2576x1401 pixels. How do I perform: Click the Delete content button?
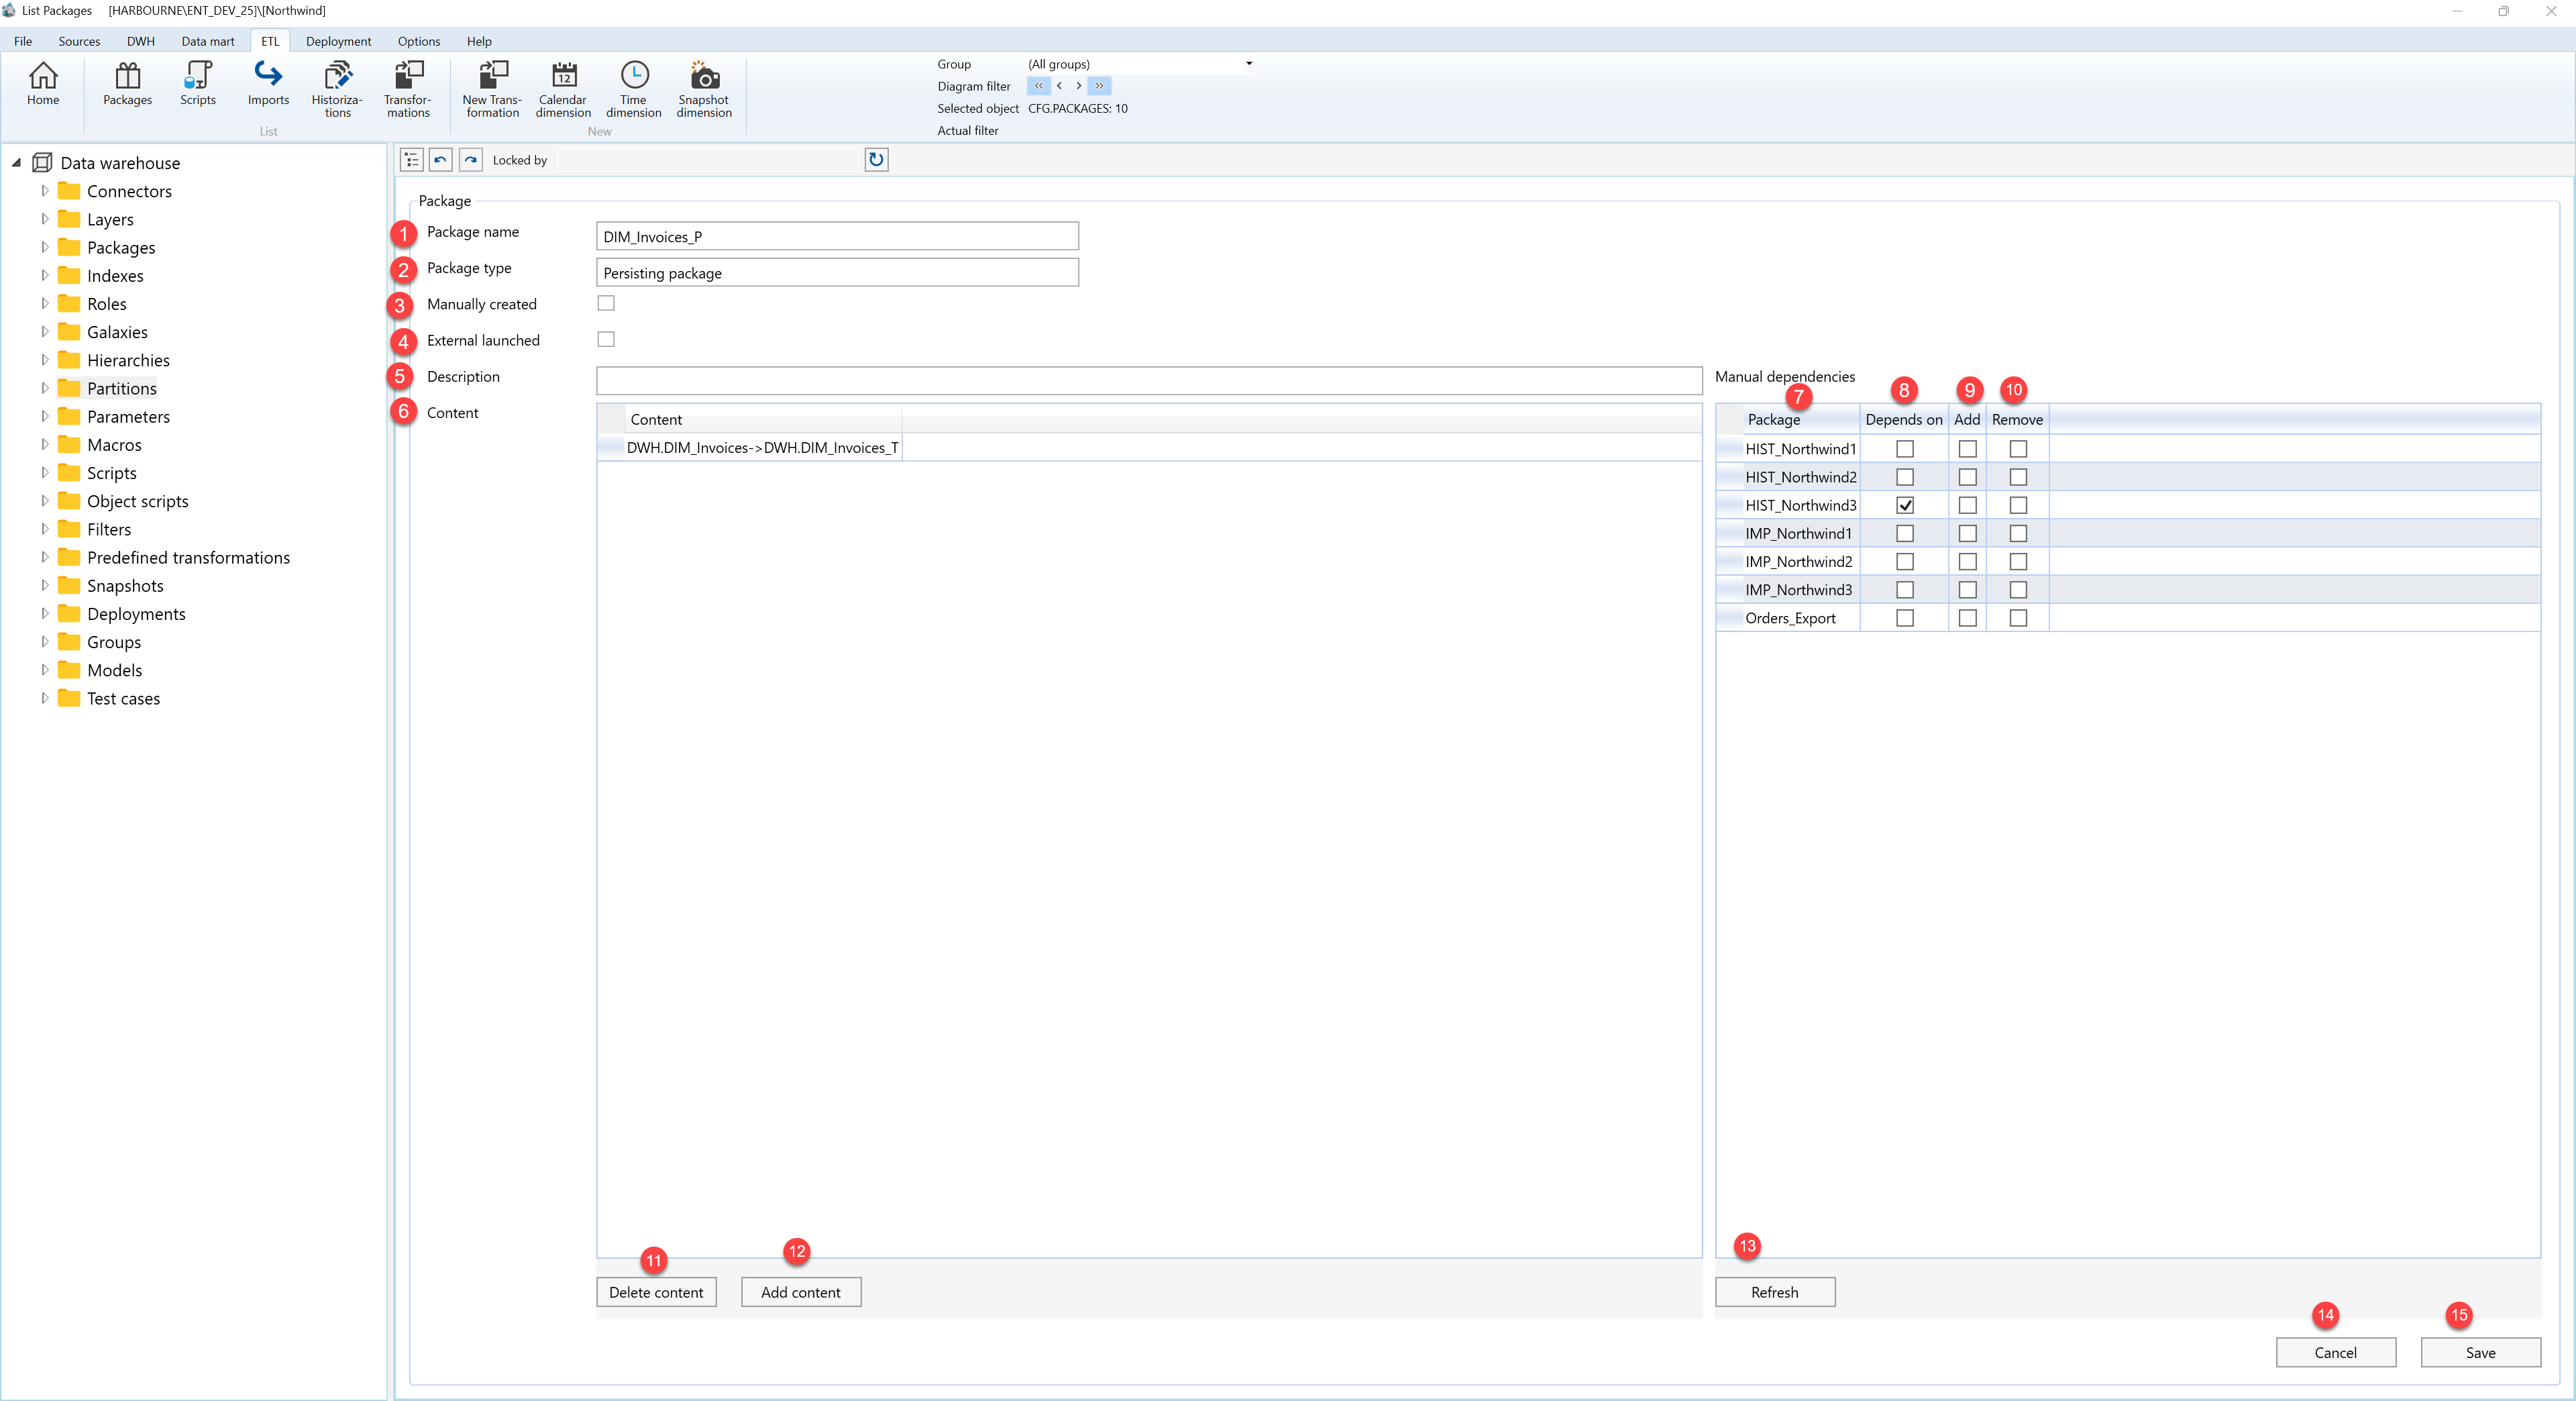656,1292
